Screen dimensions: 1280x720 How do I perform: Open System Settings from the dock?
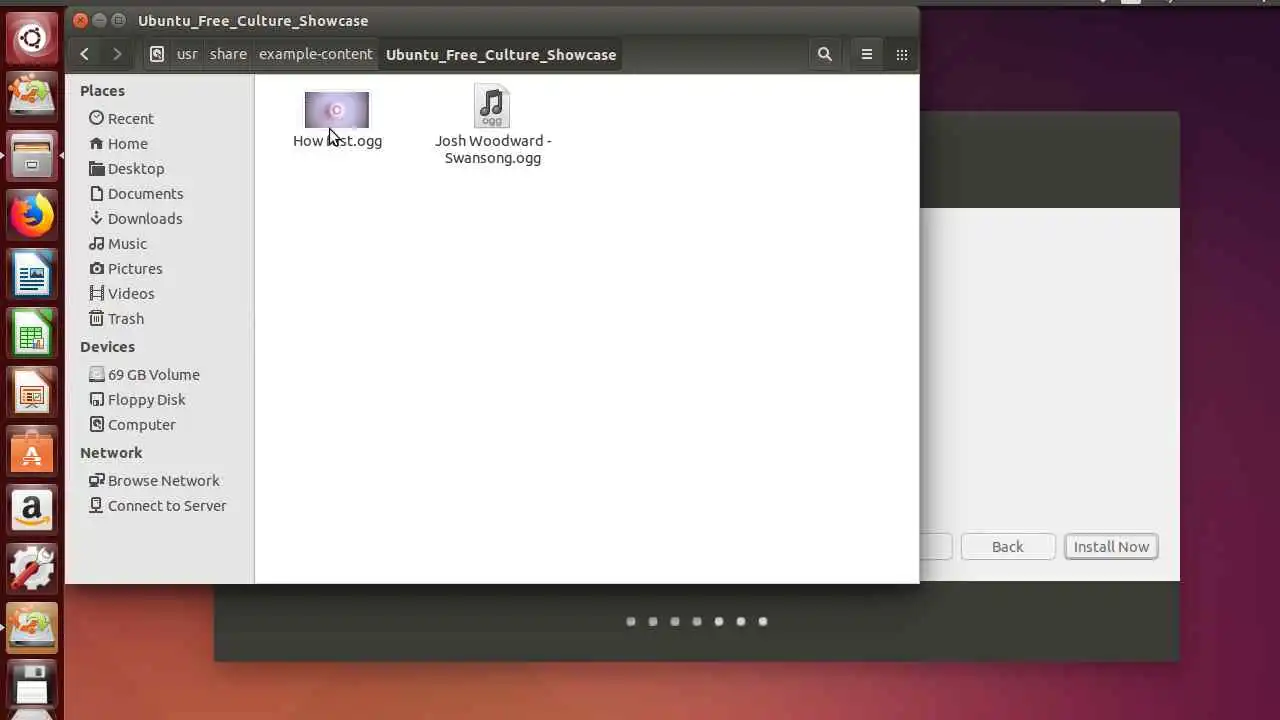(x=31, y=569)
